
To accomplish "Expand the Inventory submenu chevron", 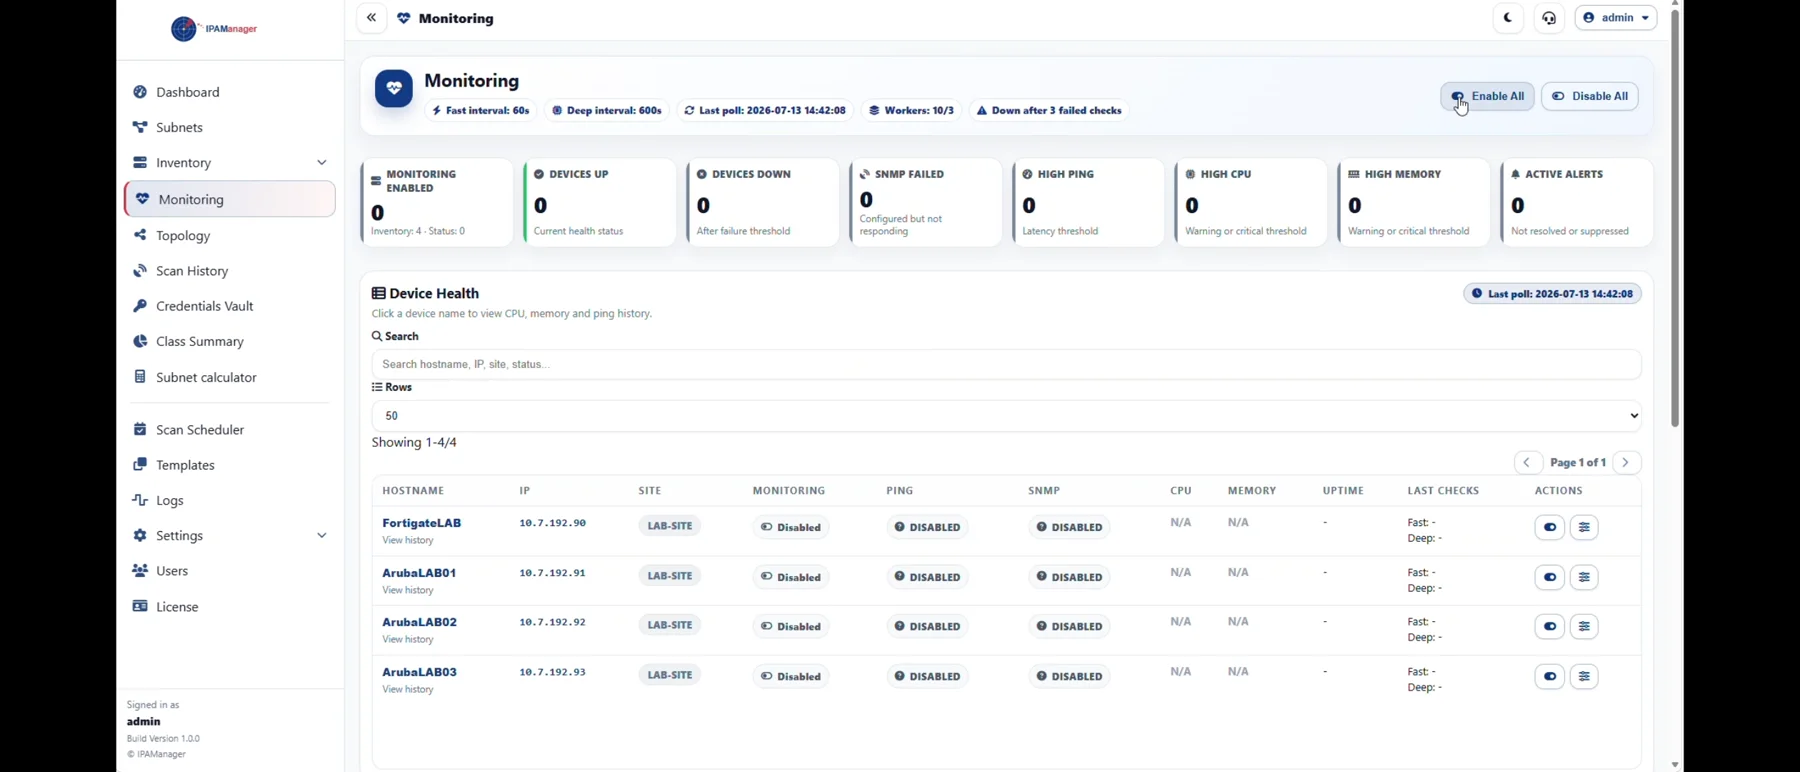I will [321, 162].
